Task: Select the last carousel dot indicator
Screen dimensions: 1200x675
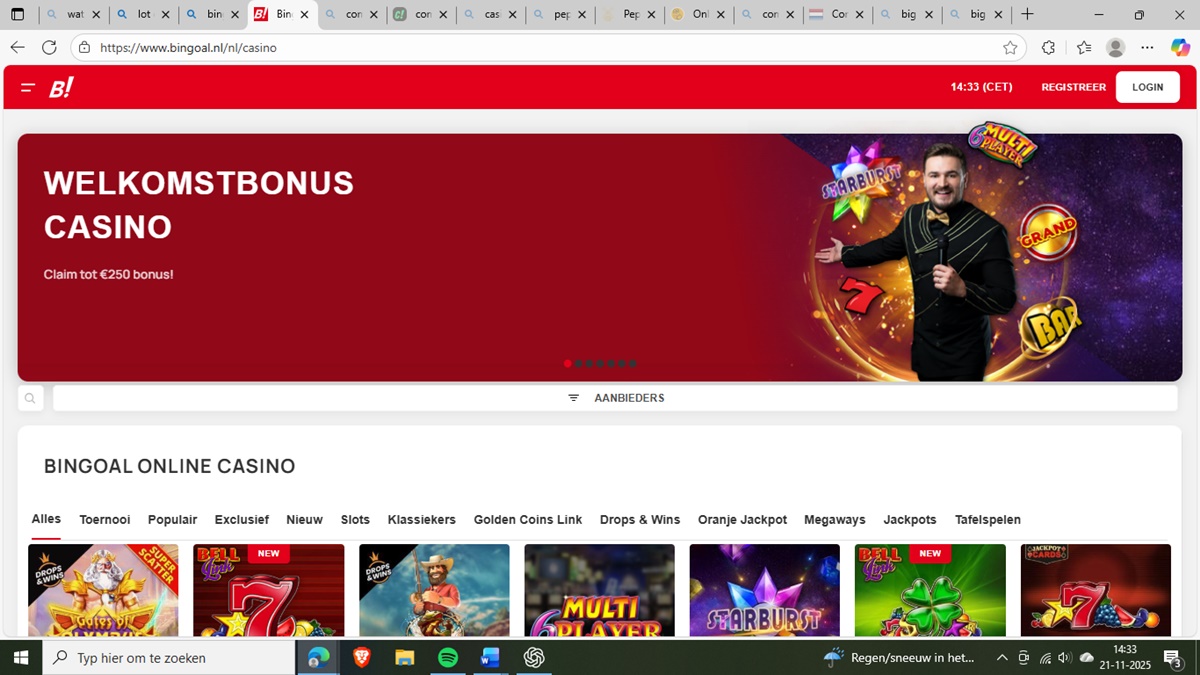Action: pos(633,364)
